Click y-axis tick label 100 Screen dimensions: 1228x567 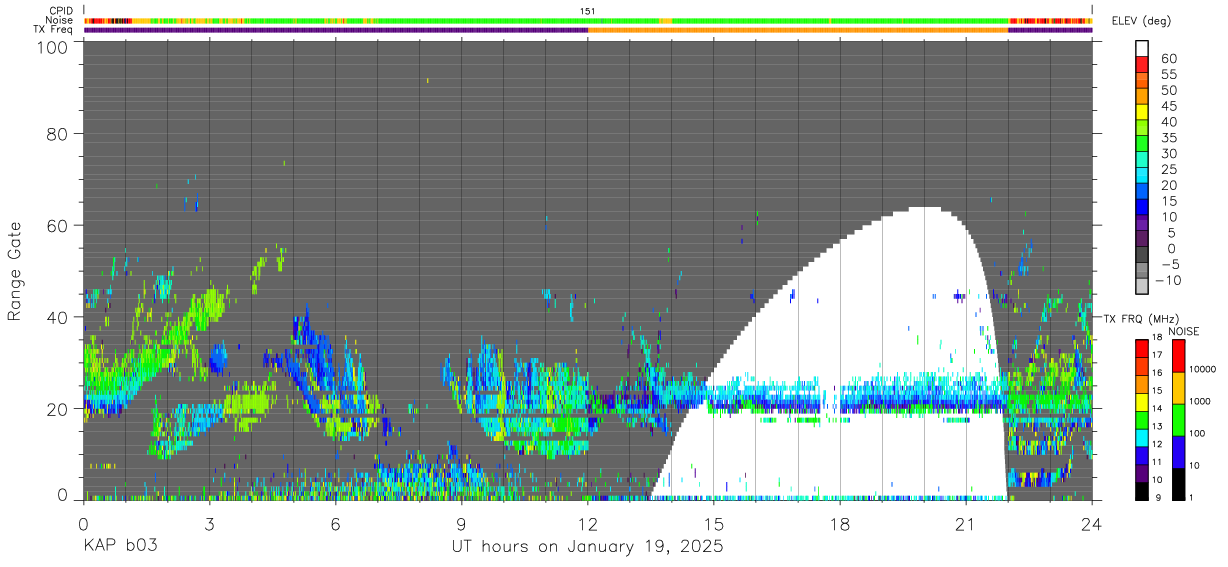click(53, 47)
